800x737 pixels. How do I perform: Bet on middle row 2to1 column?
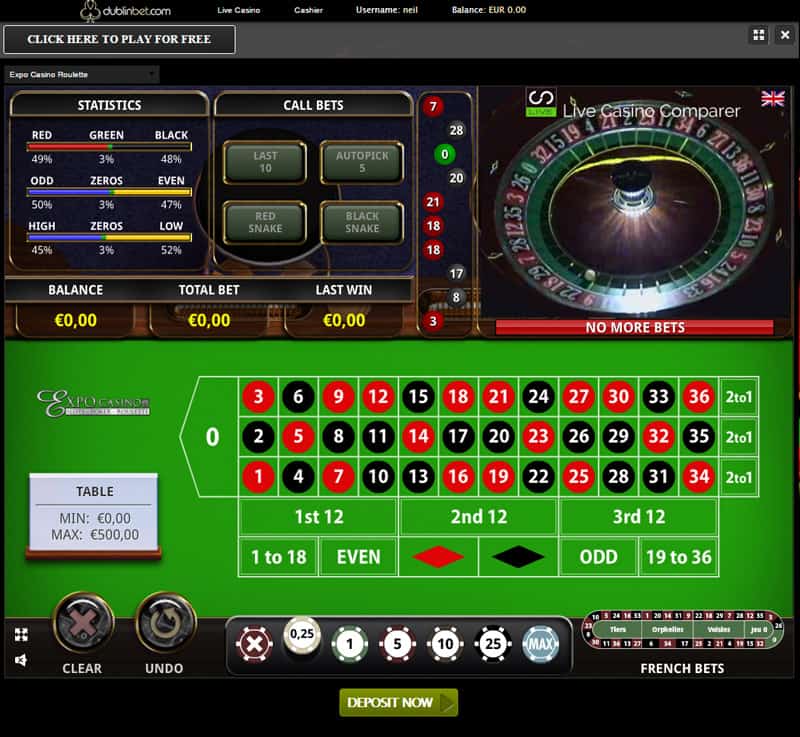(x=739, y=437)
